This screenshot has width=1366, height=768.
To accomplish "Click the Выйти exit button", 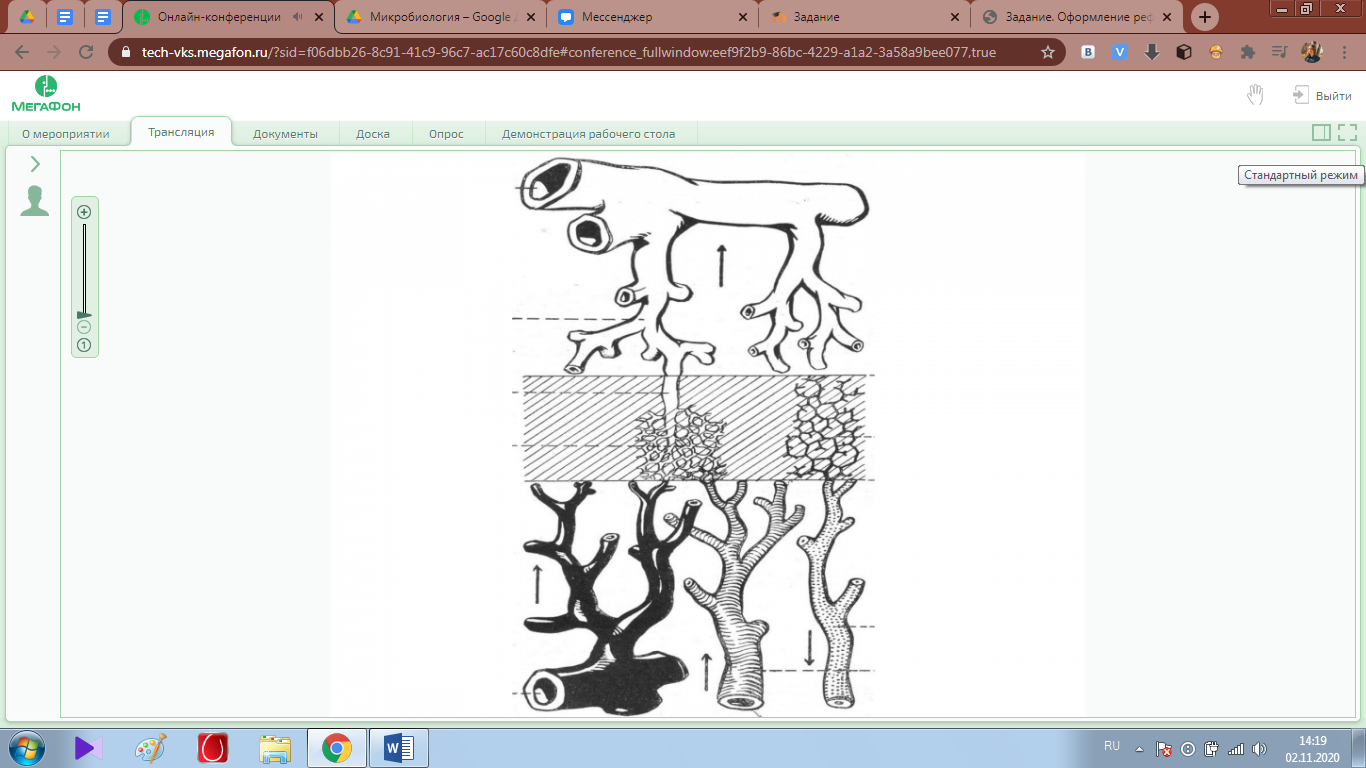I will click(x=1322, y=95).
